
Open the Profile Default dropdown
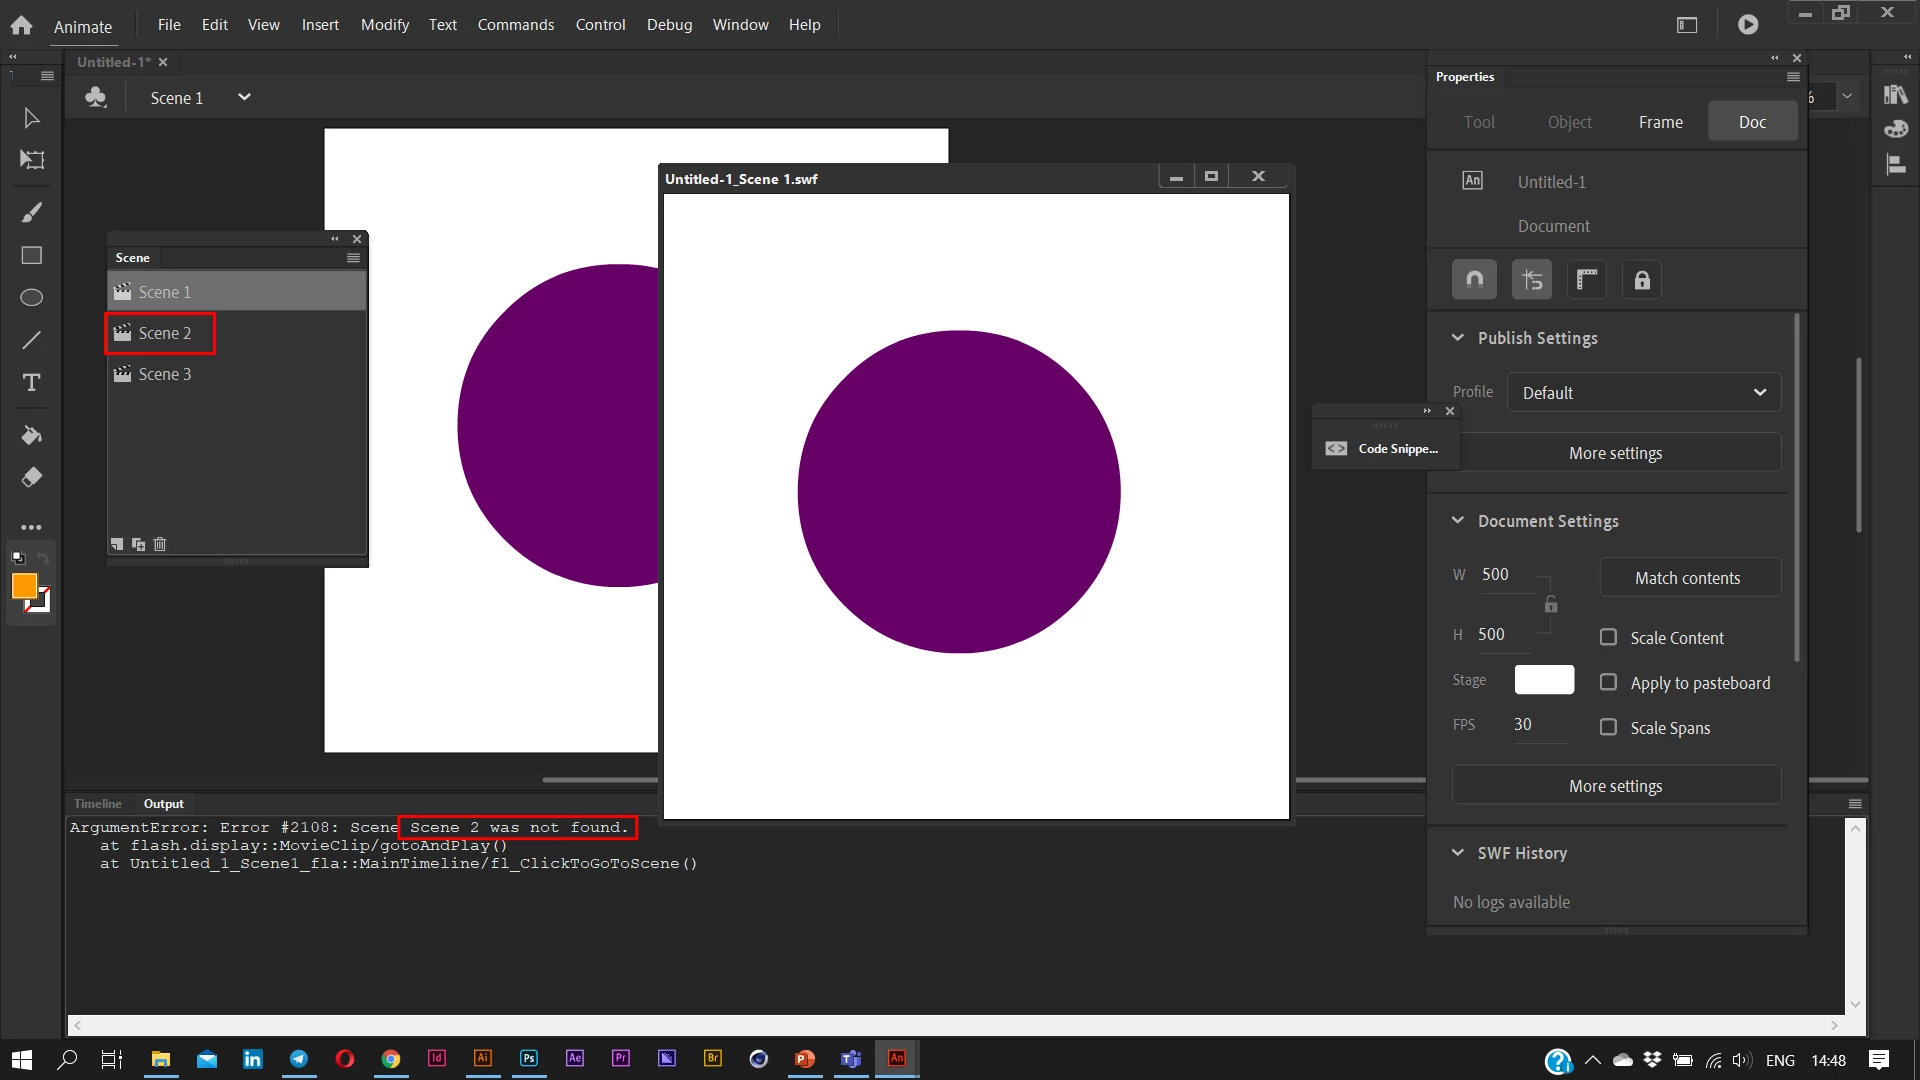[1644, 393]
